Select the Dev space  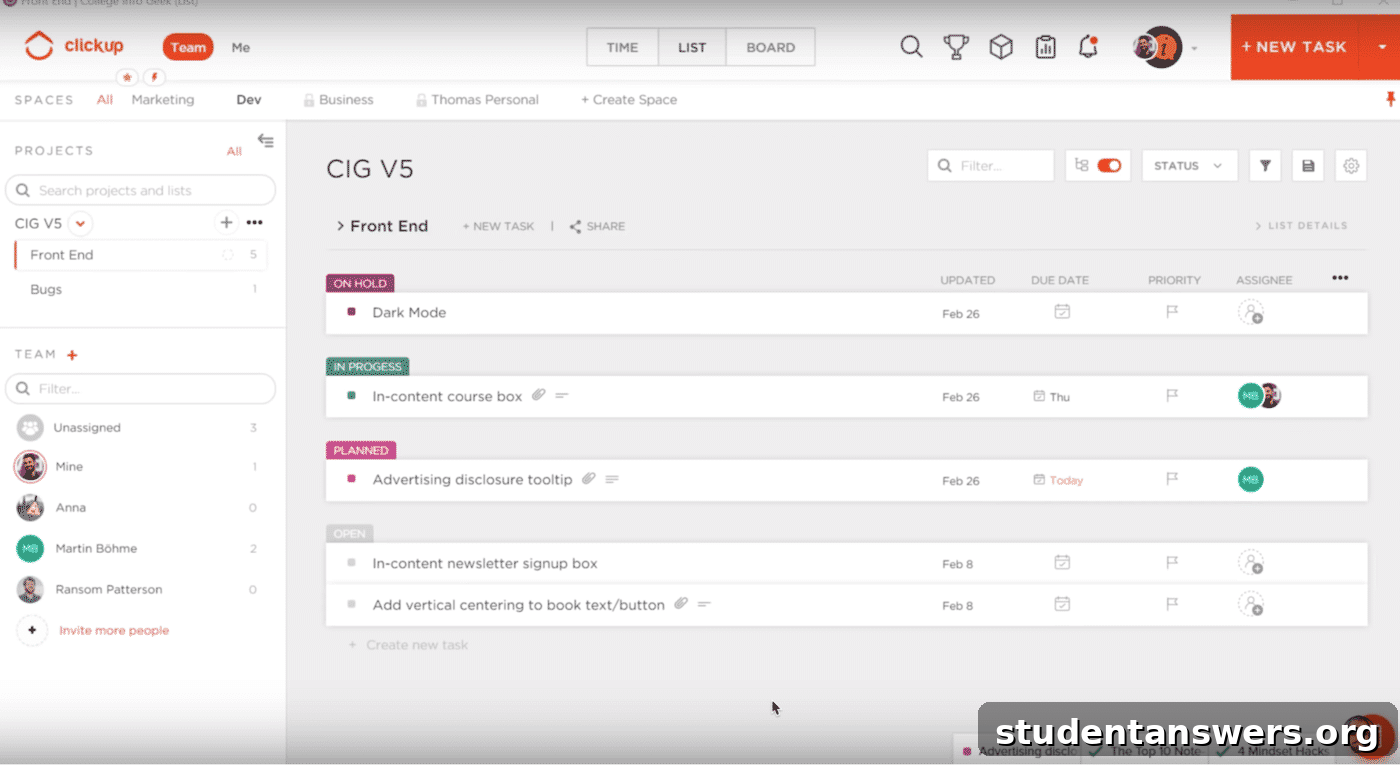click(249, 100)
